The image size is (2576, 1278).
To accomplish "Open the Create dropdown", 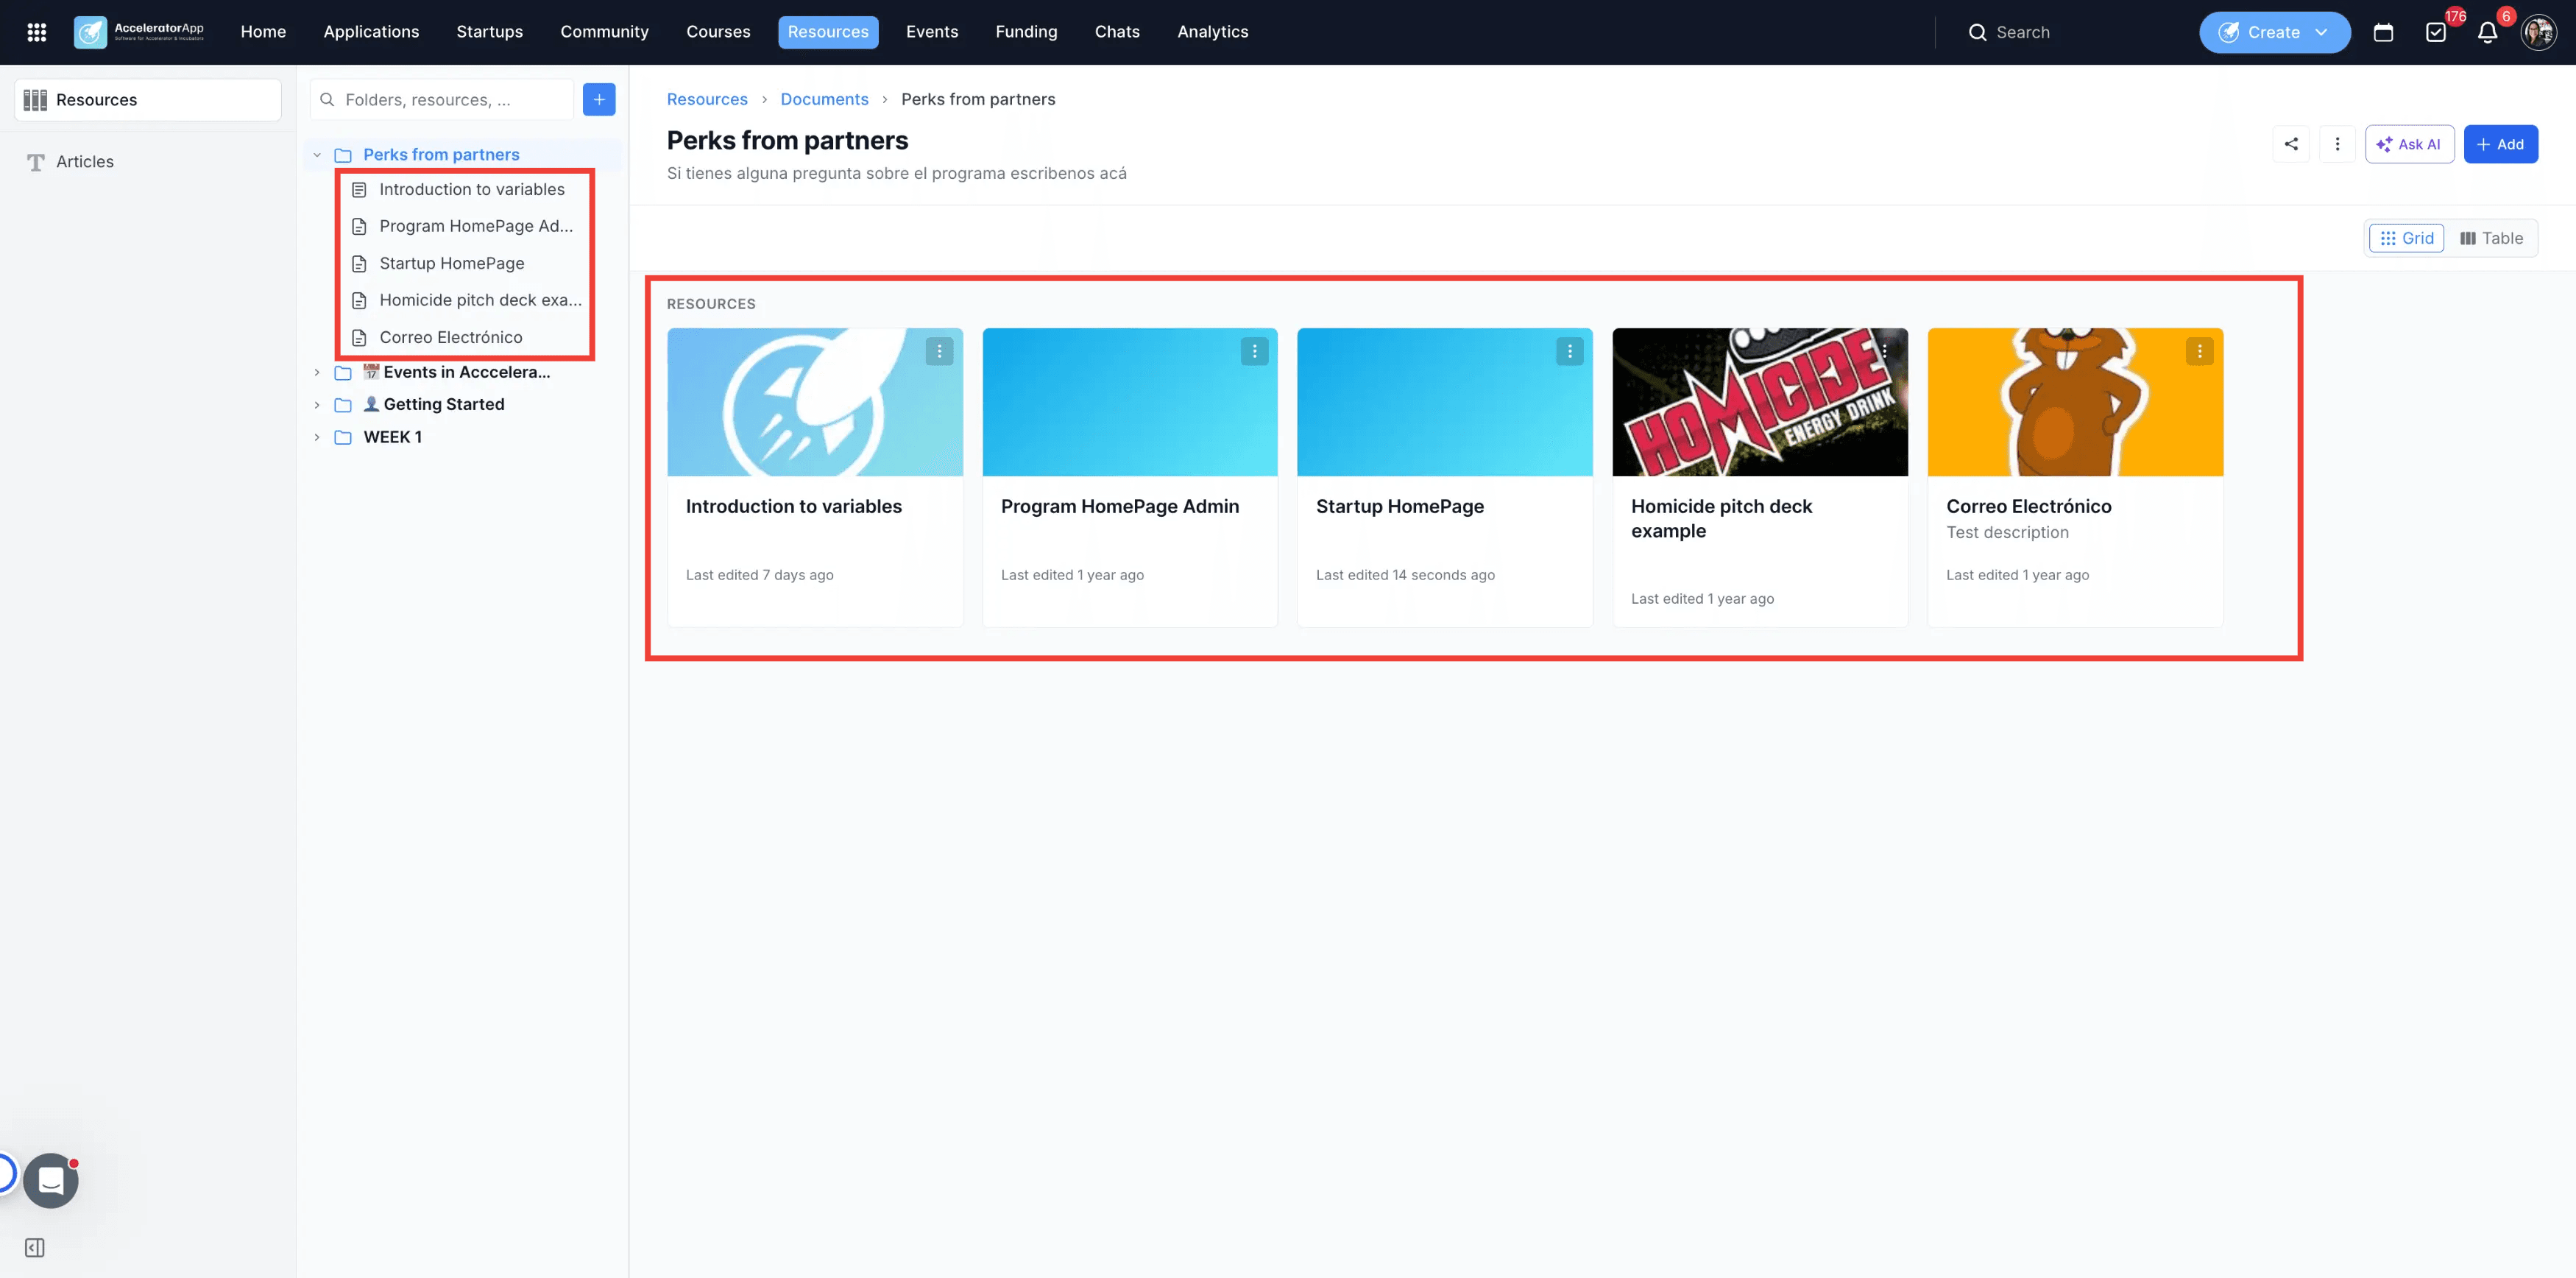I will click(2274, 32).
